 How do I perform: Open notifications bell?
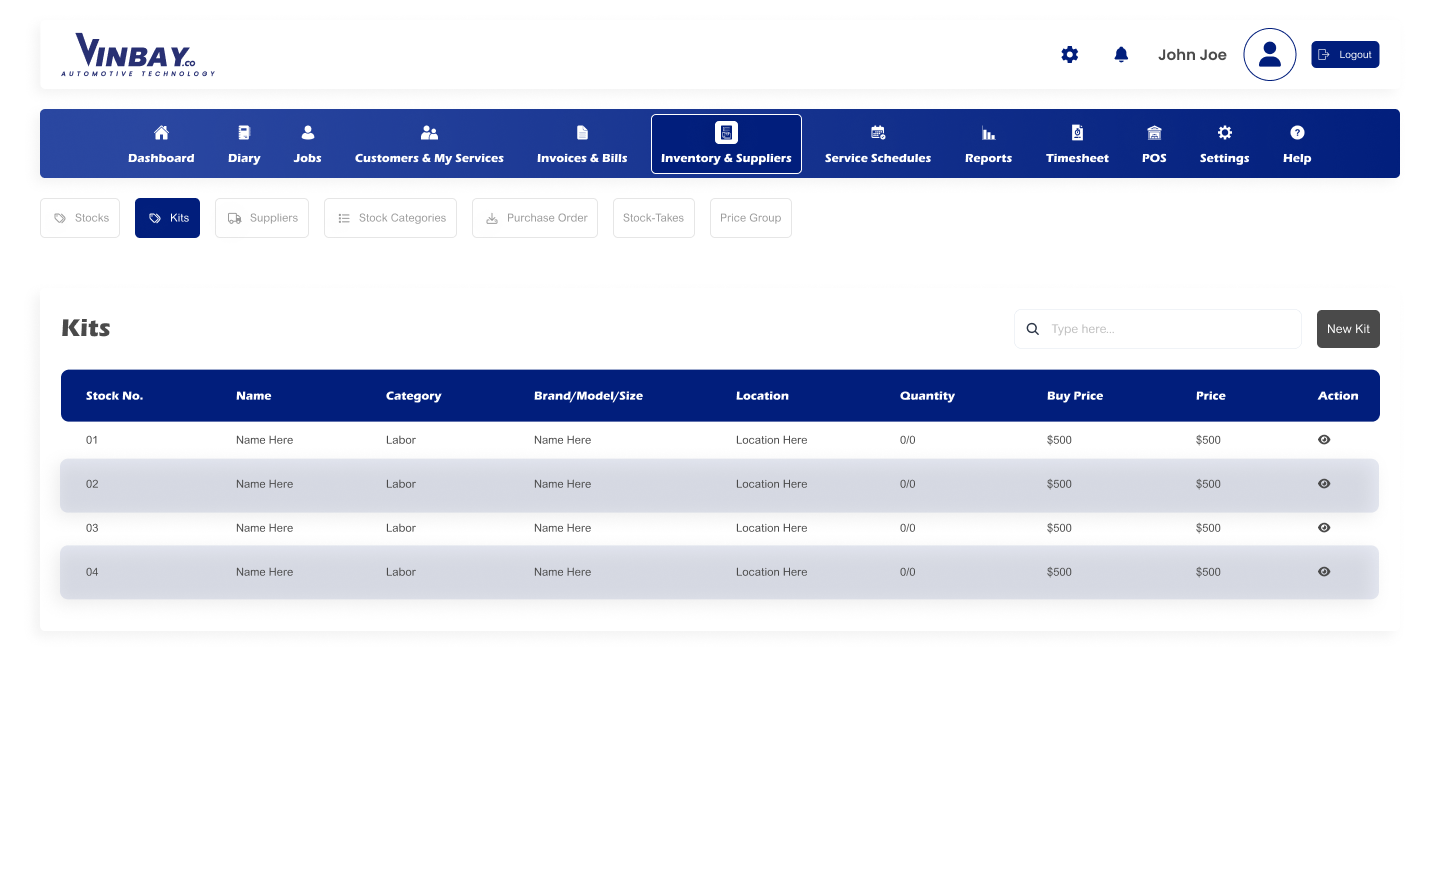(x=1121, y=55)
